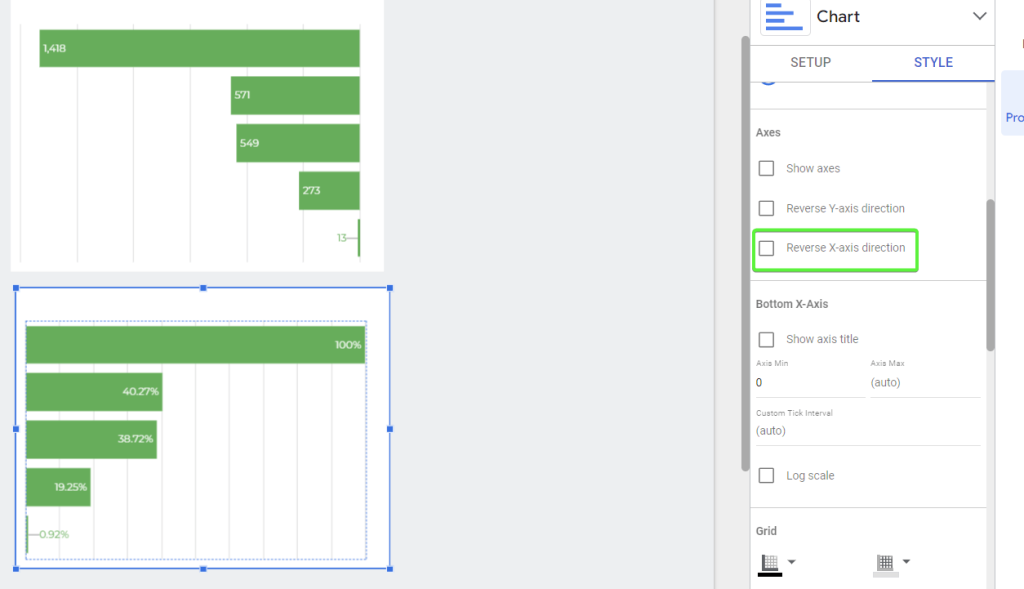Image resolution: width=1024 pixels, height=589 pixels.
Task: Expand the Chart type dropdown chevron
Action: pyautogui.click(x=979, y=16)
